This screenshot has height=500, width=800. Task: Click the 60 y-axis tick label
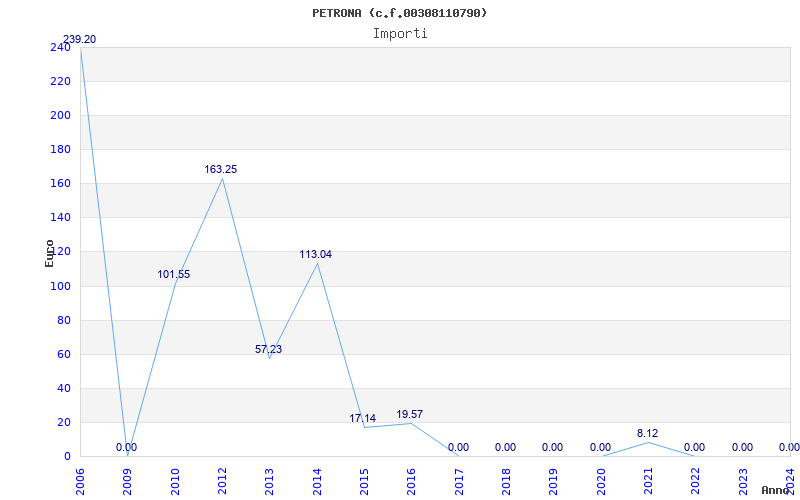point(63,355)
